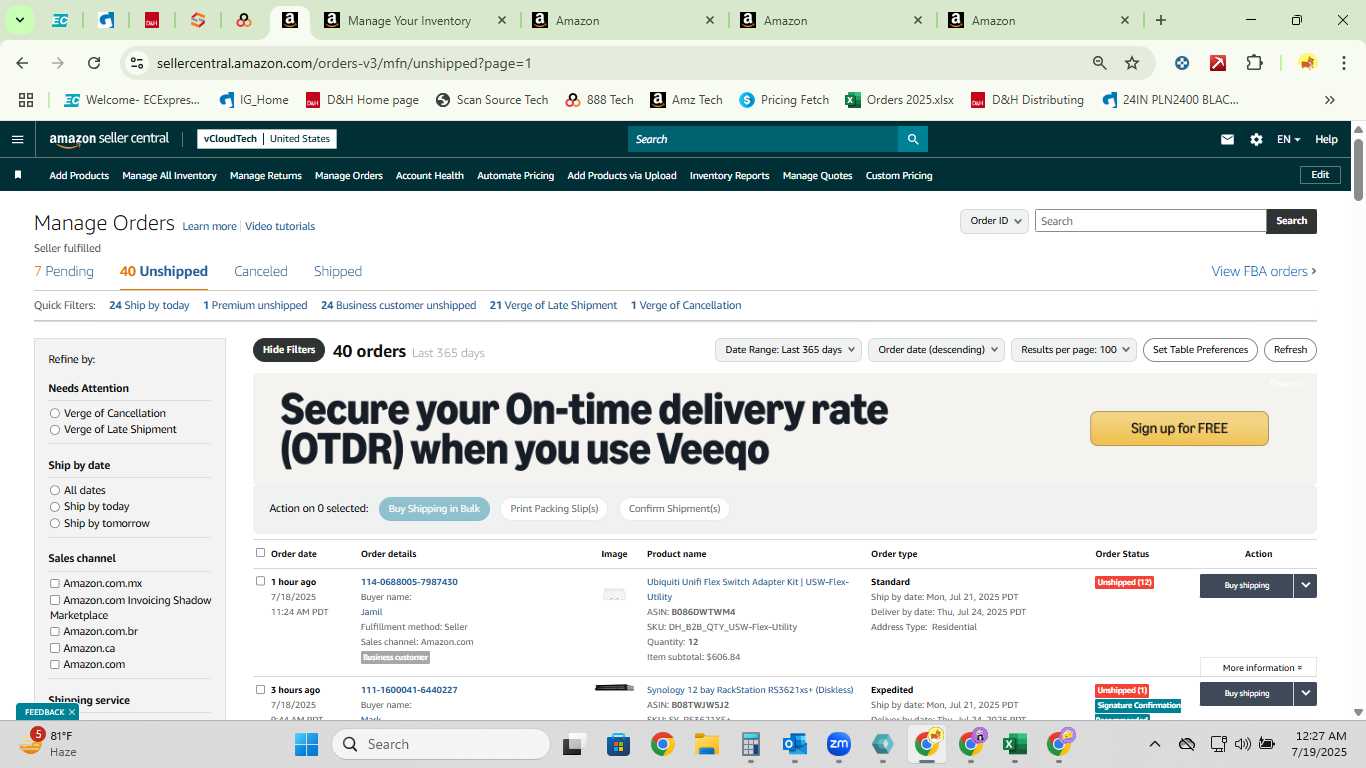This screenshot has width=1366, height=768.
Task: Open the tab search arrow at the top left
Action: click(x=19, y=20)
